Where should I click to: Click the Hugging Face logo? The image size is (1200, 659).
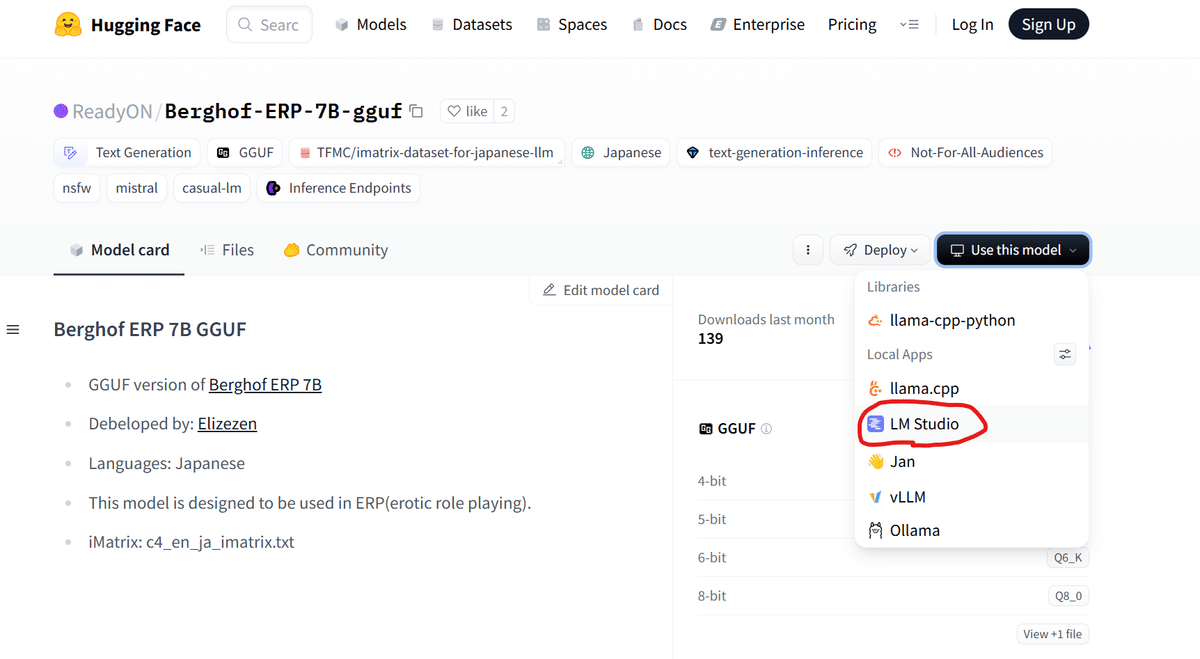(127, 25)
